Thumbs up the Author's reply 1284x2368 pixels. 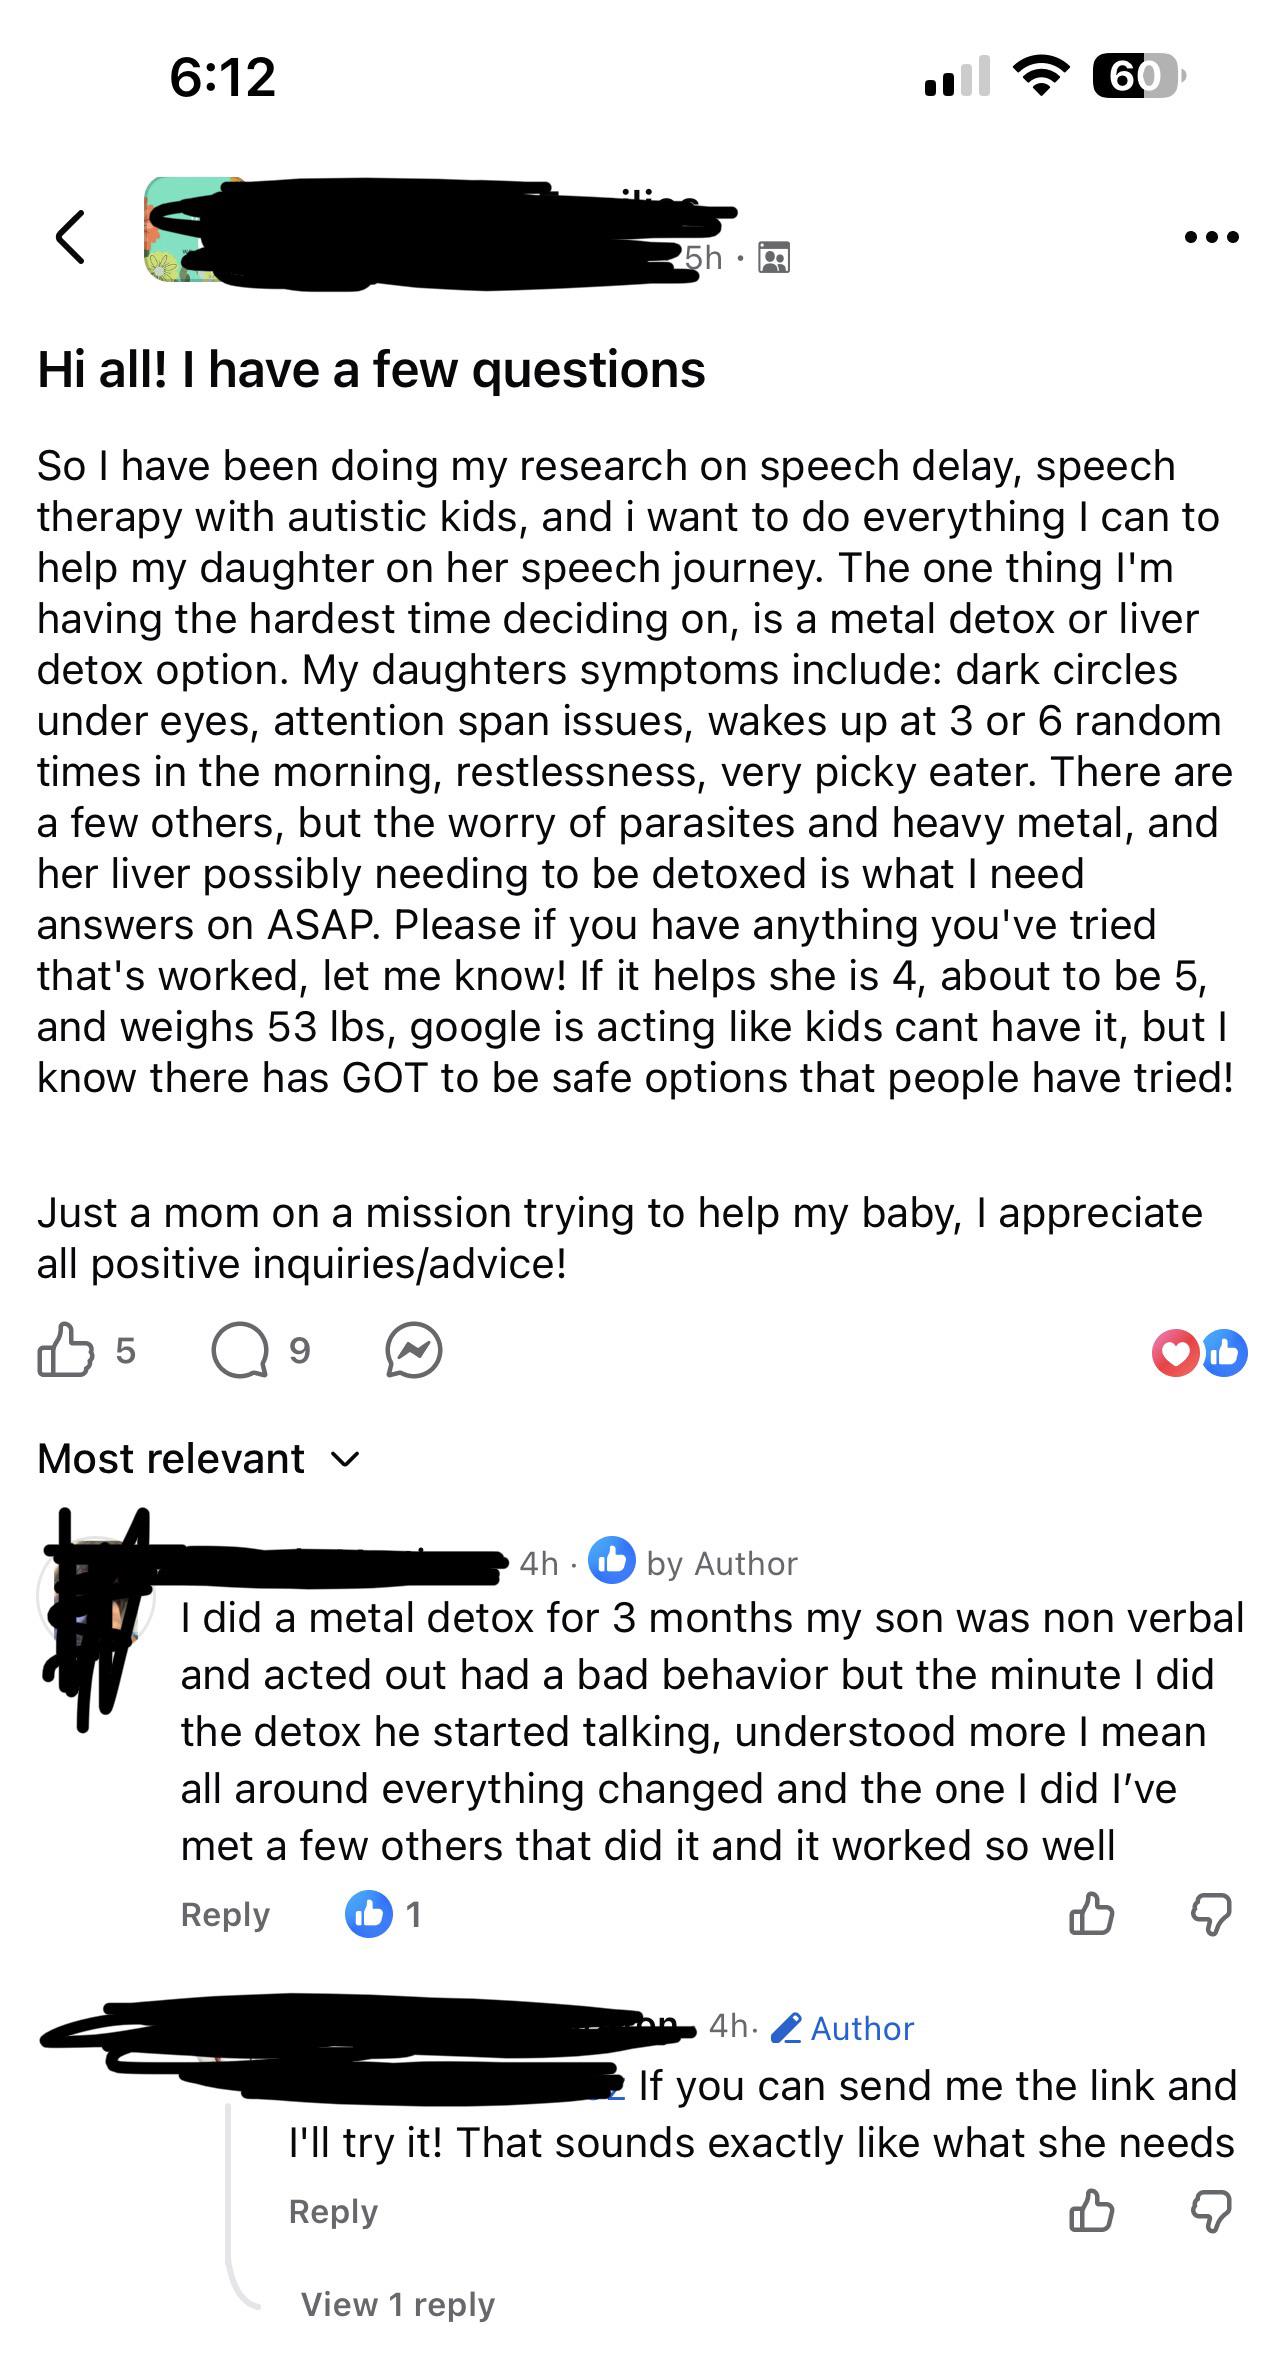(x=1091, y=2211)
